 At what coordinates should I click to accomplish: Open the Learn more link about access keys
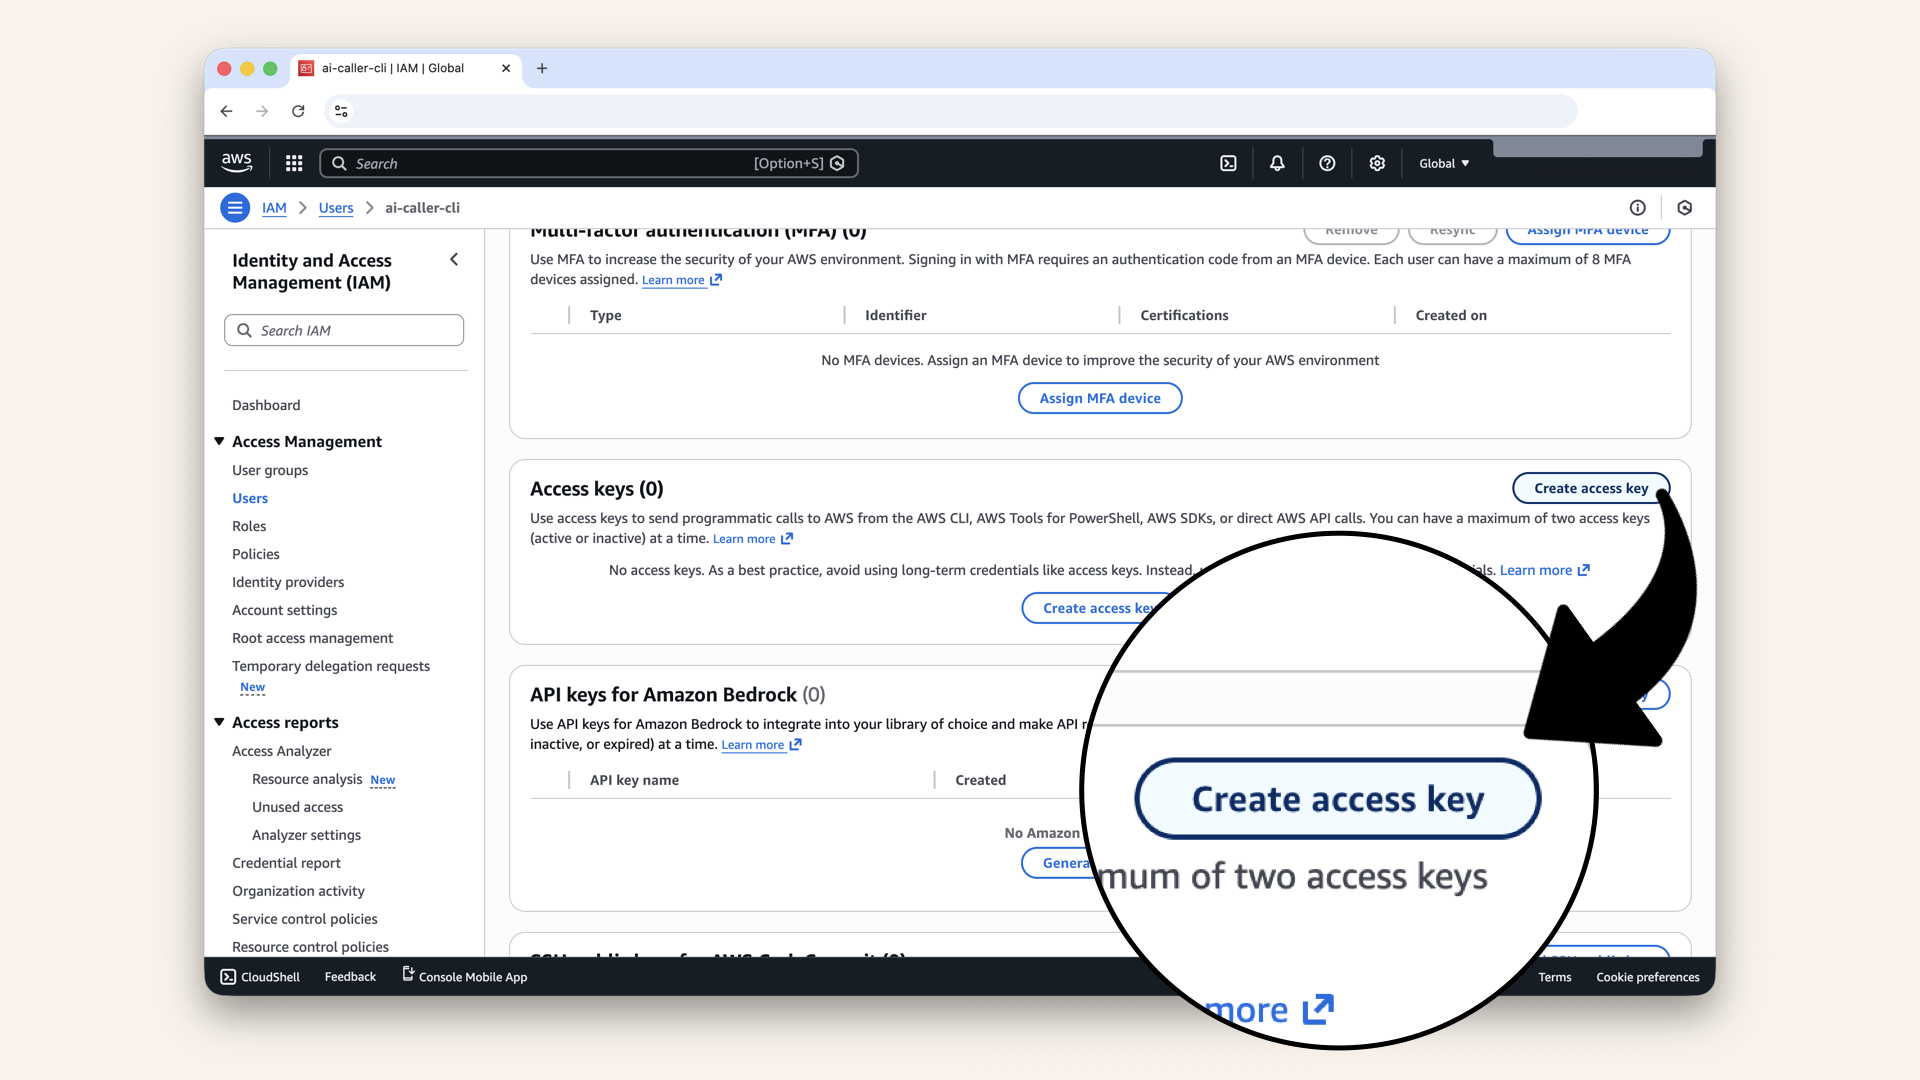click(745, 538)
